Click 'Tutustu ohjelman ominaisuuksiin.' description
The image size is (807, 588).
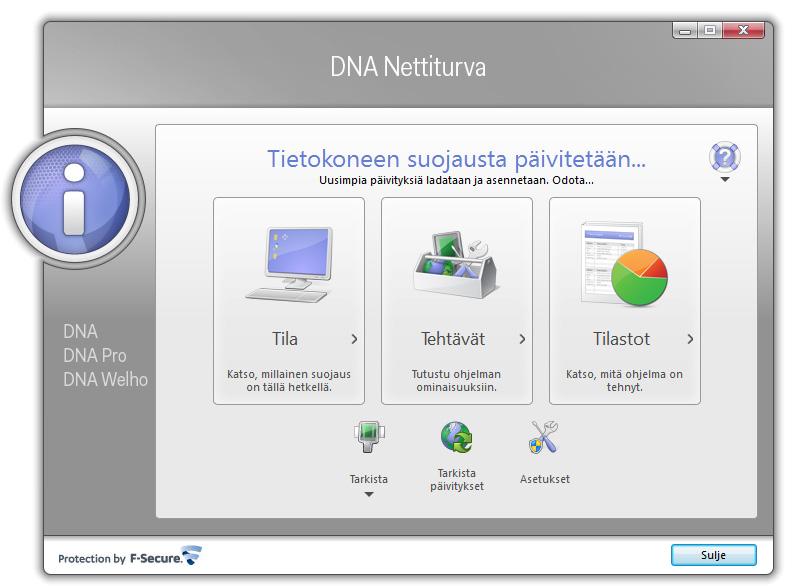[456, 381]
